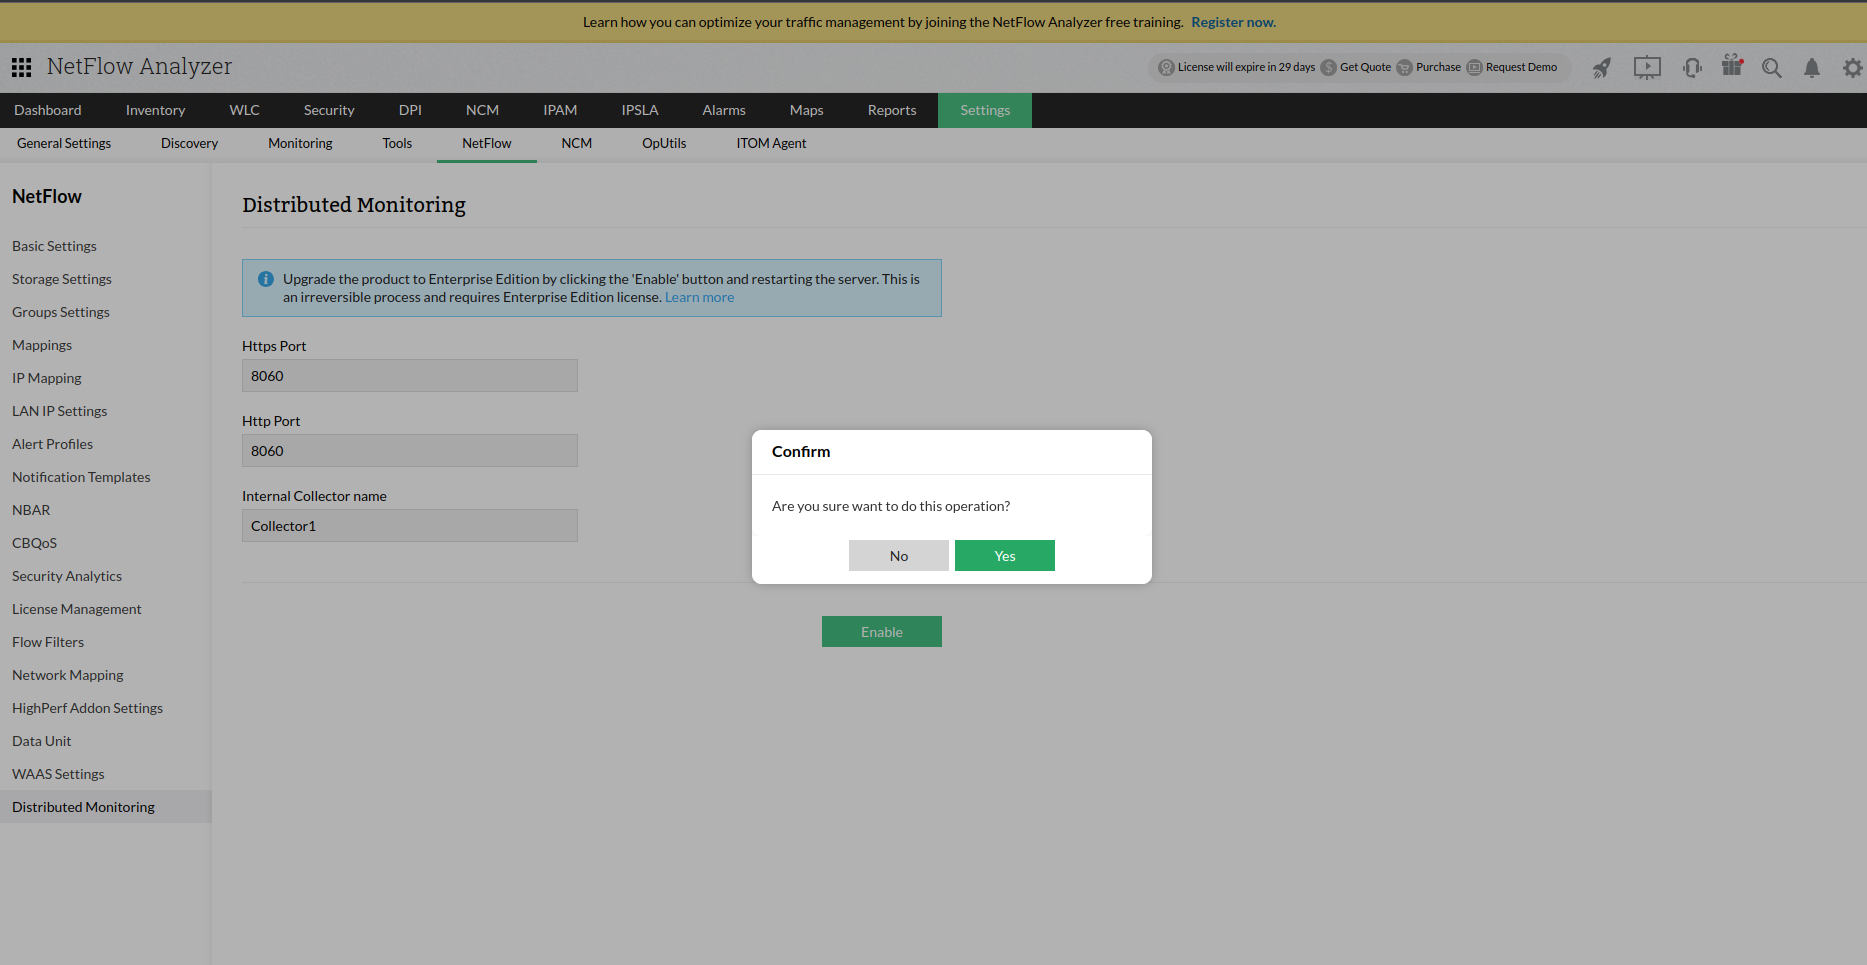Open the Reports tab
Screen dimensions: 1867x965
891,110
